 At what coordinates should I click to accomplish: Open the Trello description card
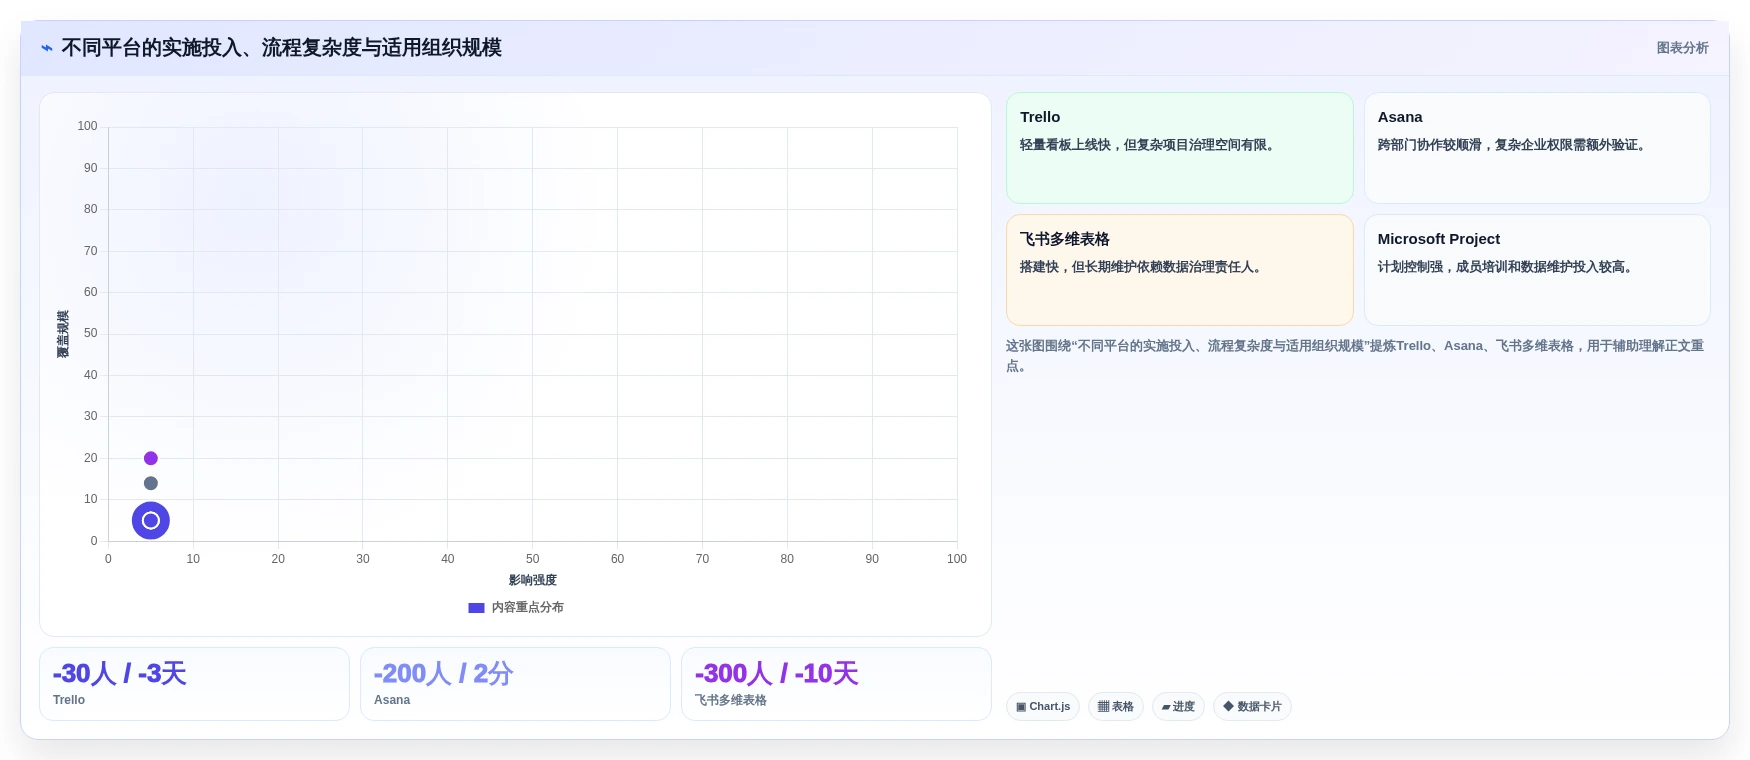[x=1179, y=148]
